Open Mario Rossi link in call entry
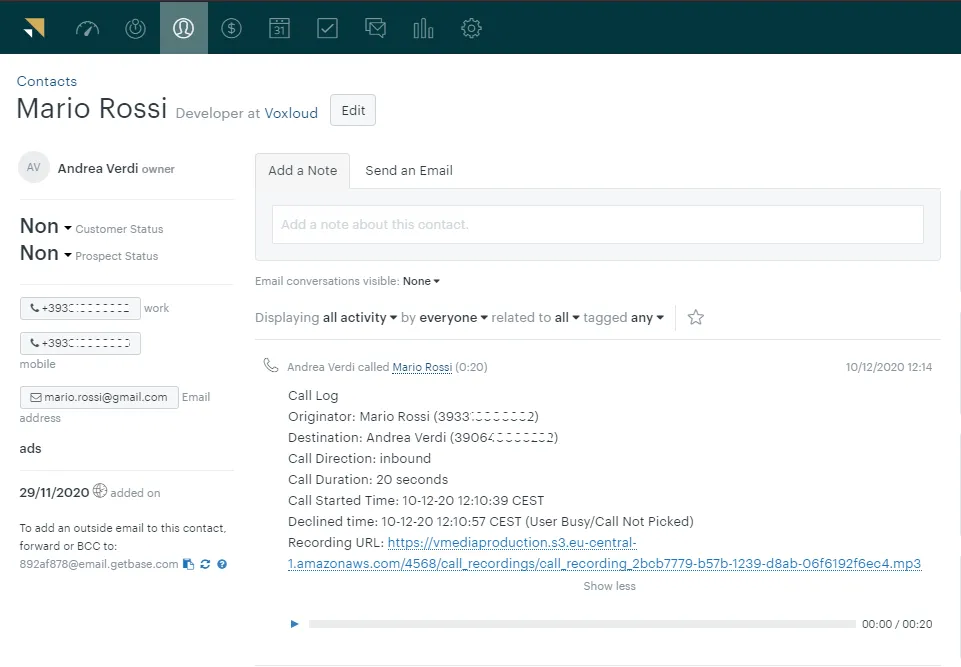 click(x=422, y=367)
